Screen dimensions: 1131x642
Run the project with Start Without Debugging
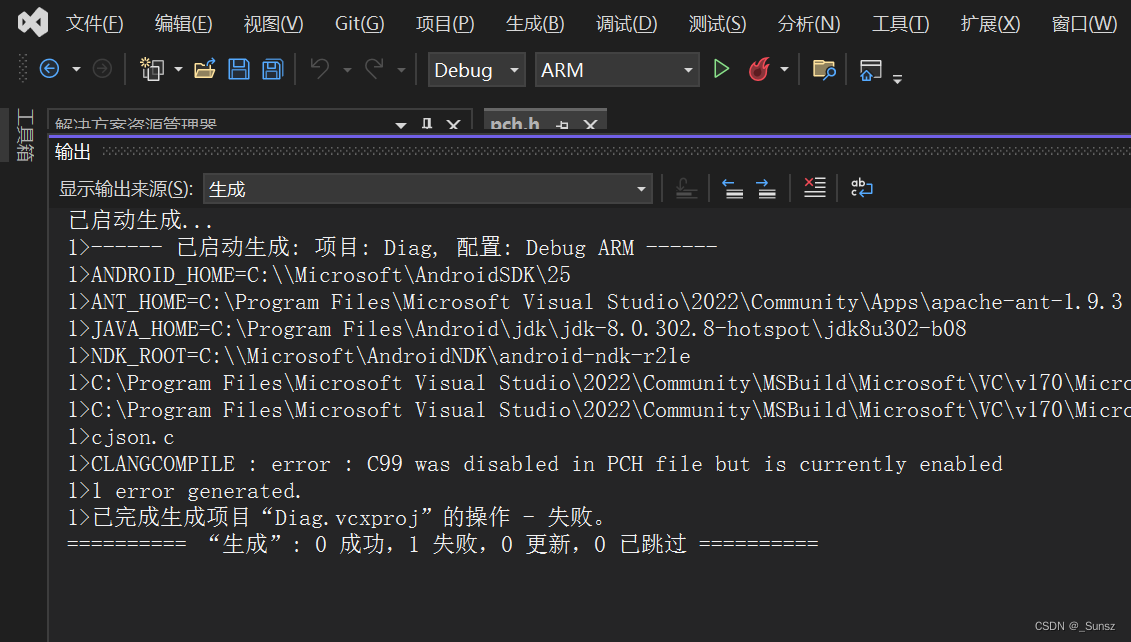click(x=721, y=70)
